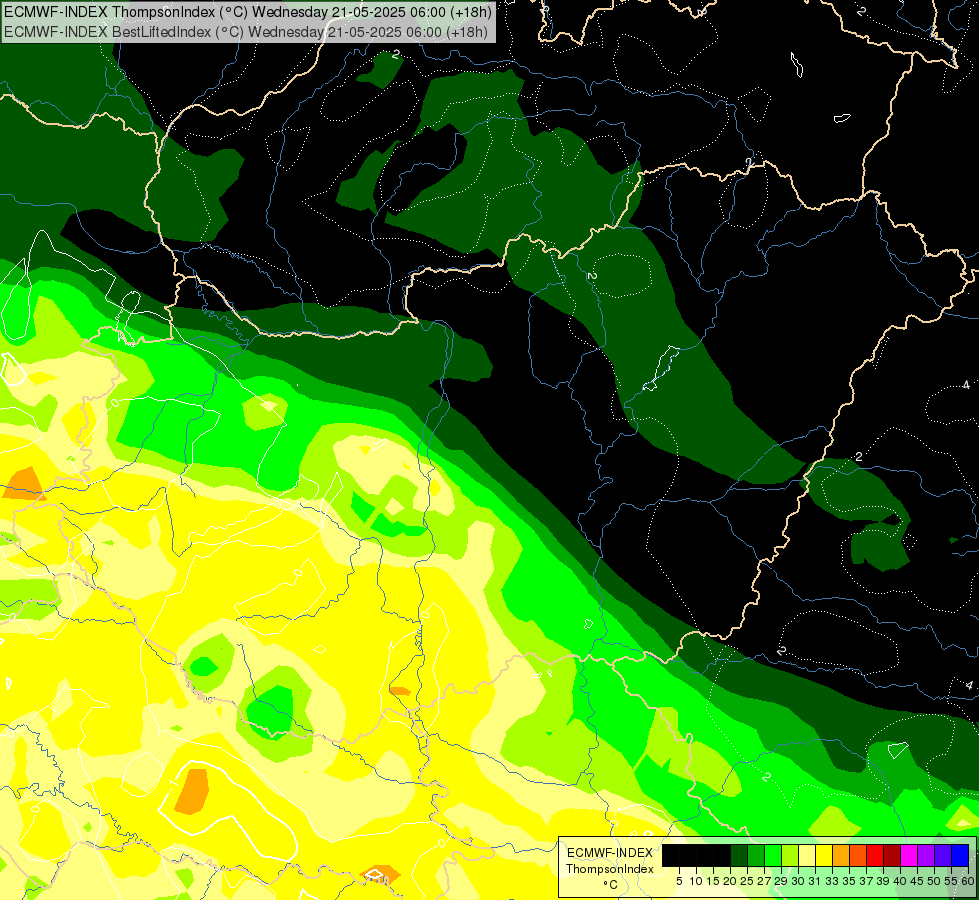Screen dimensions: 979x900
Task: Click the ThompsonIndex title line at top
Action: [x=248, y=11]
